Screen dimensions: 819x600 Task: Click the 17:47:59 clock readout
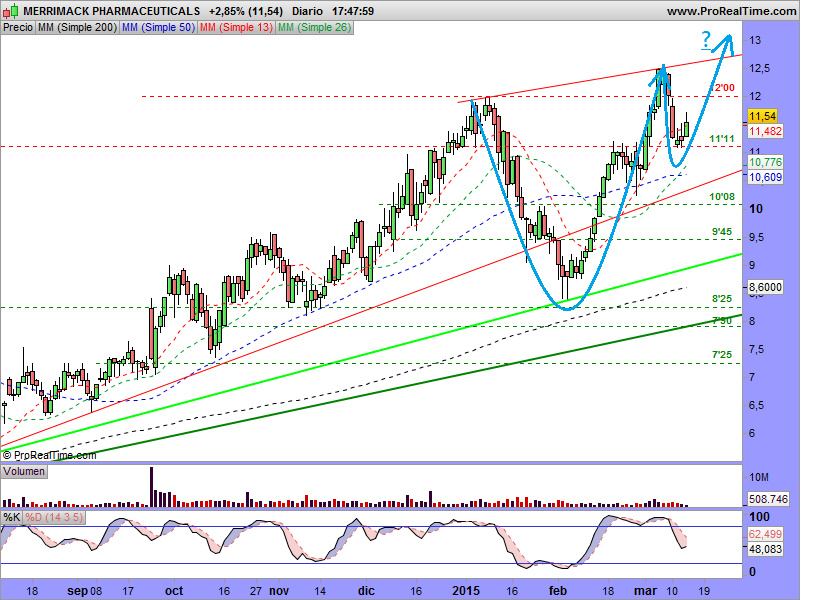coord(353,11)
